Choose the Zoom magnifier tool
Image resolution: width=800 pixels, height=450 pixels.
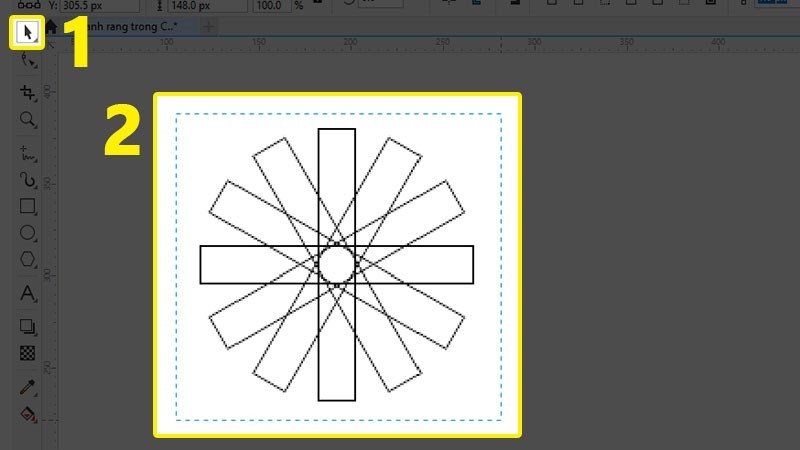click(27, 120)
